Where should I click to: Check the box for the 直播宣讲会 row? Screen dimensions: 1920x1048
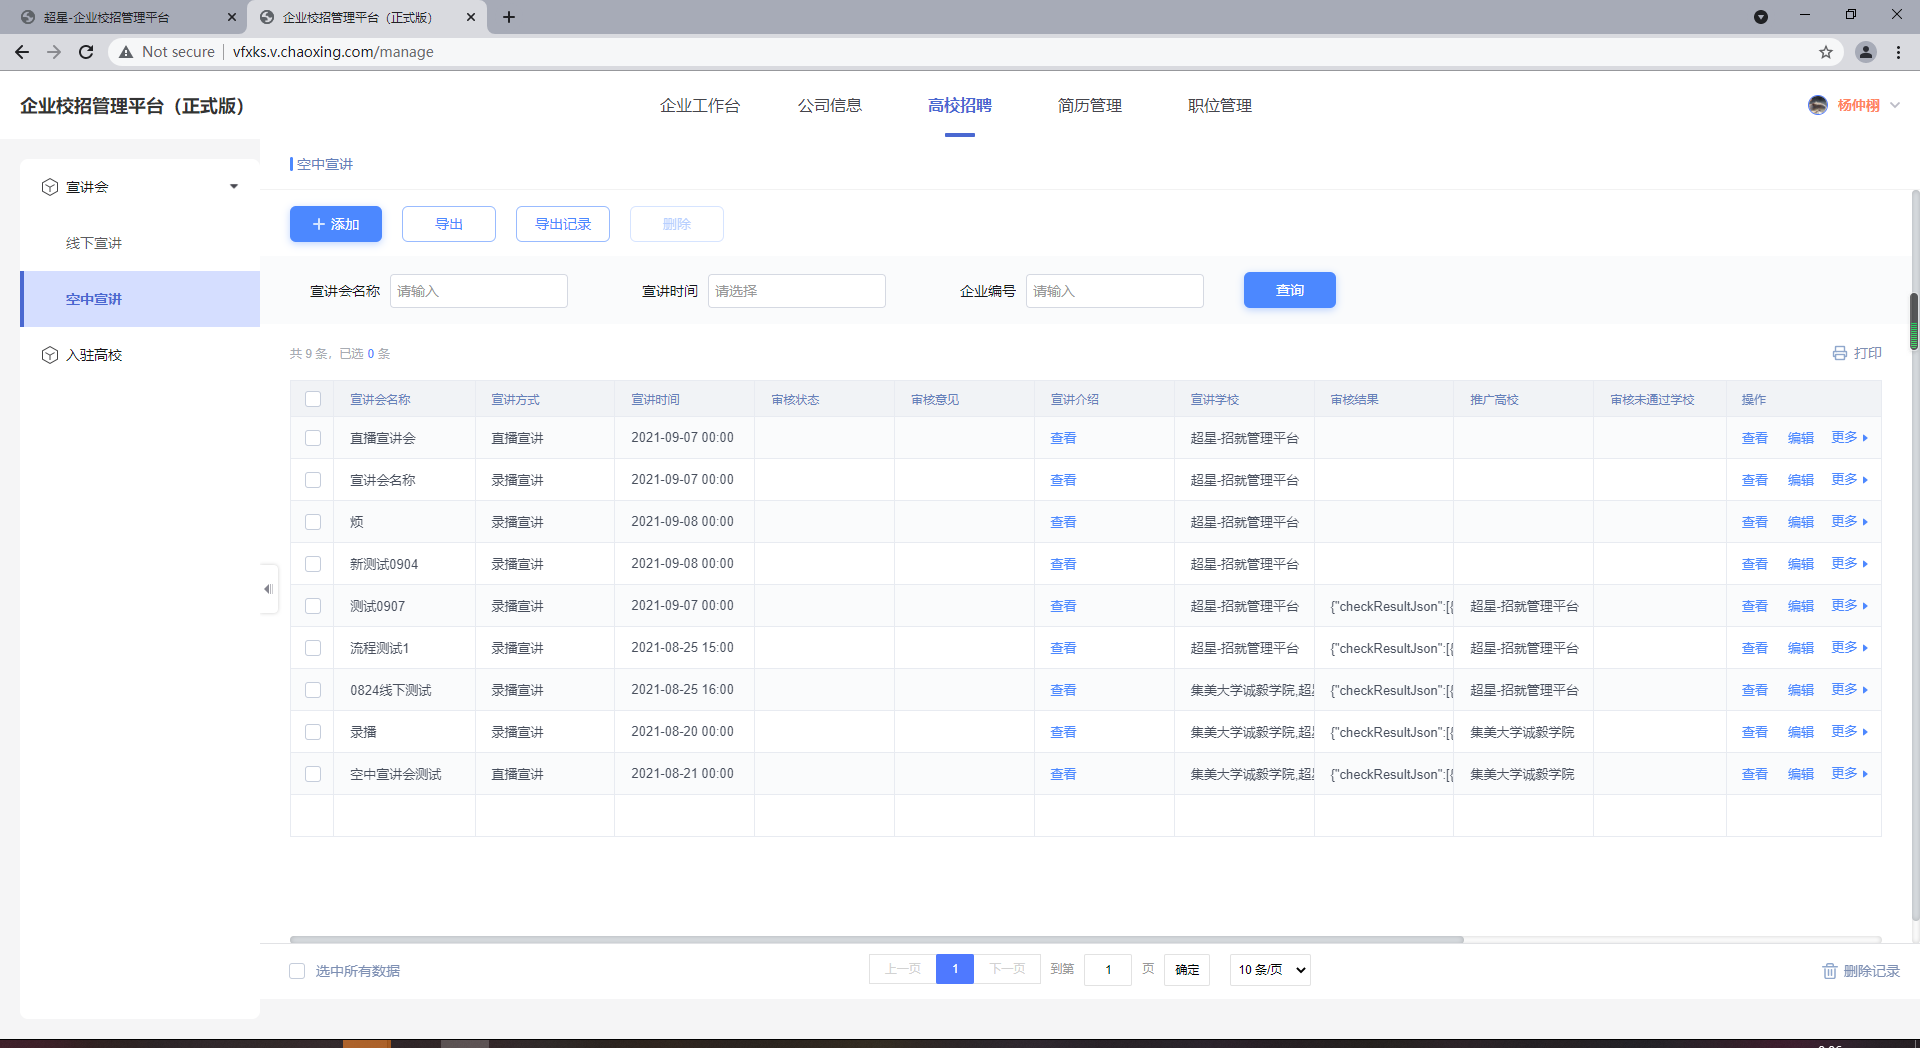(313, 438)
